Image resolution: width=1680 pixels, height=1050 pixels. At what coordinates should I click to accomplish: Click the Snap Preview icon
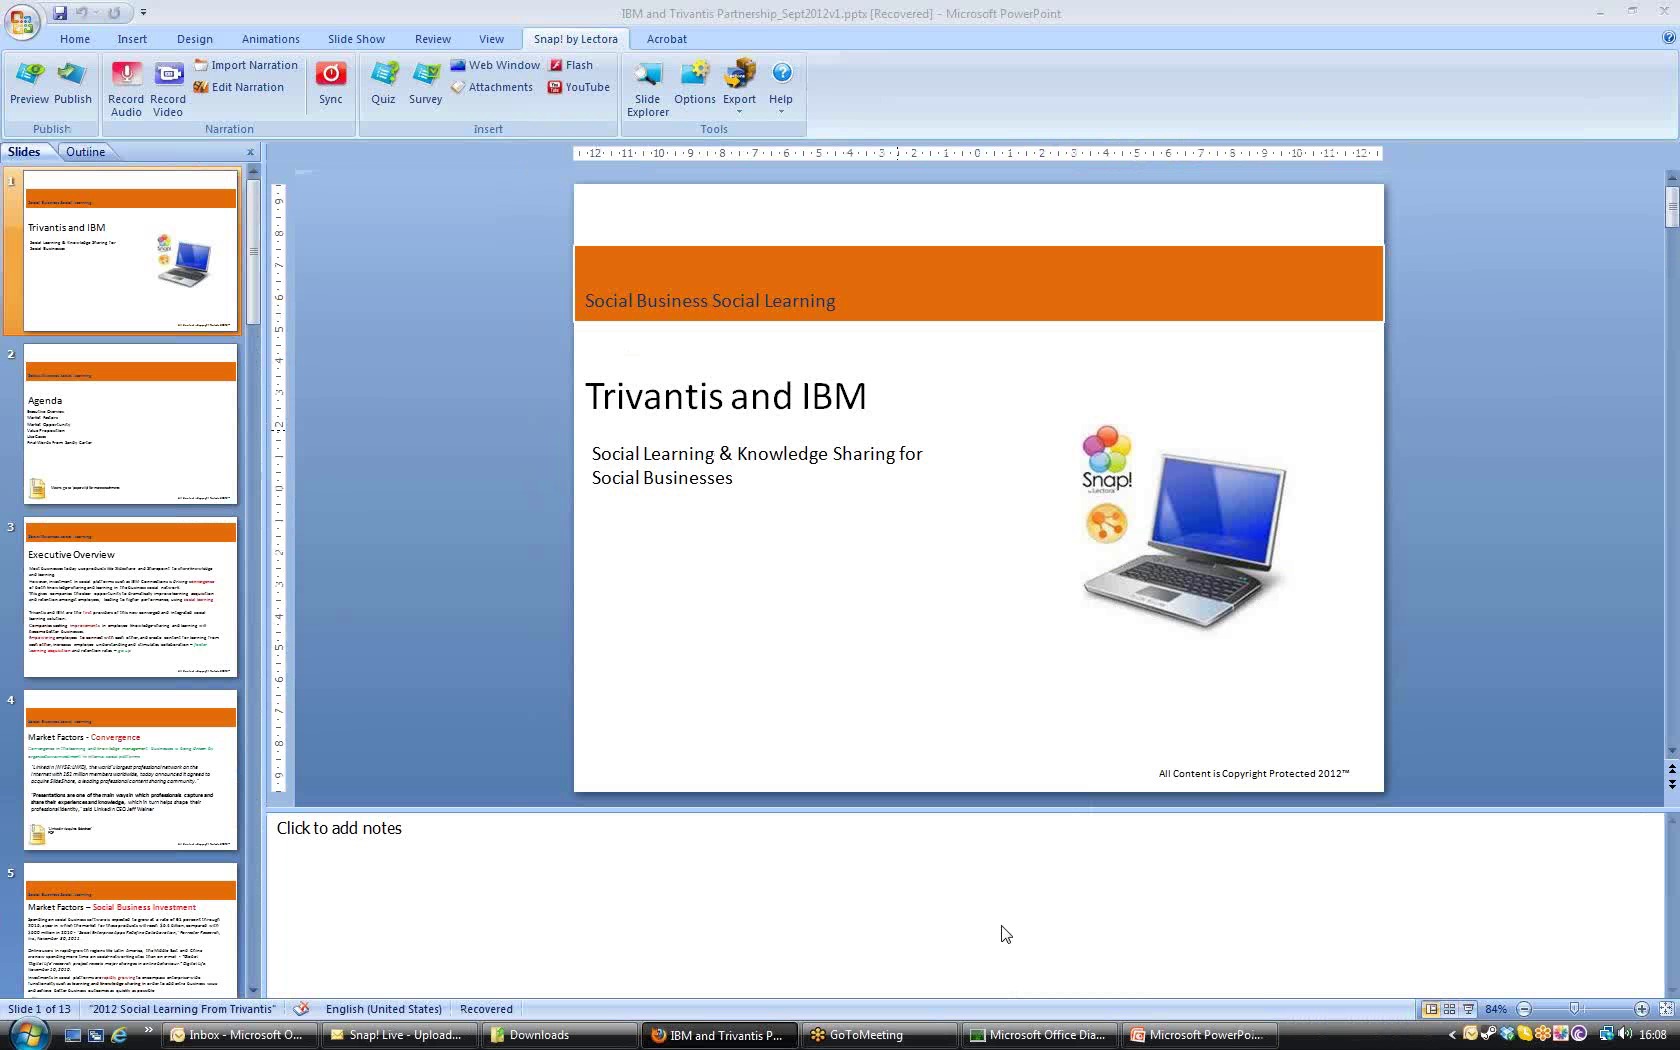click(x=30, y=82)
